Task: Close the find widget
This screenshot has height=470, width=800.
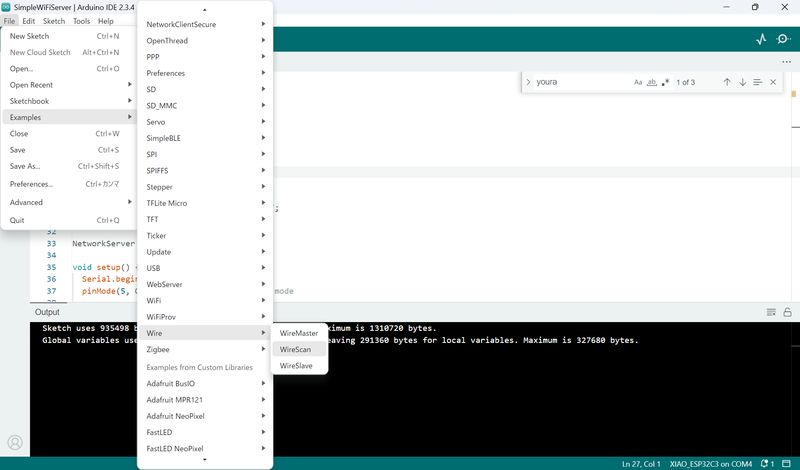Action: coord(773,82)
